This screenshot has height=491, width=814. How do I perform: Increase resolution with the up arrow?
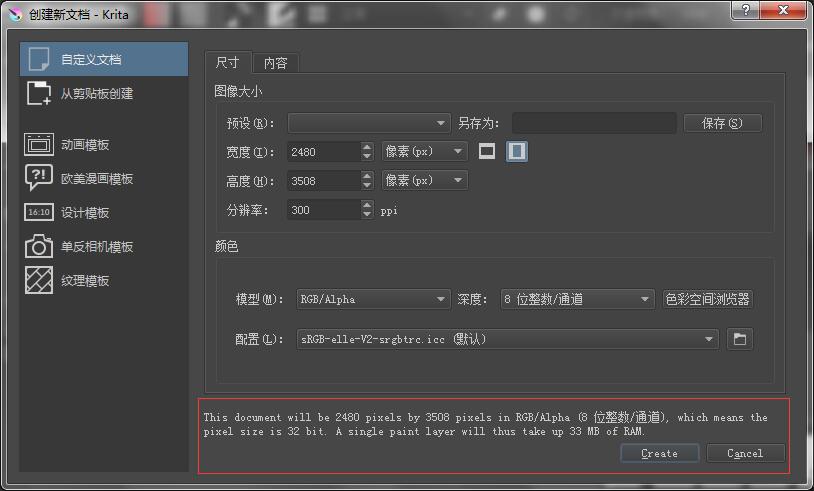click(367, 205)
